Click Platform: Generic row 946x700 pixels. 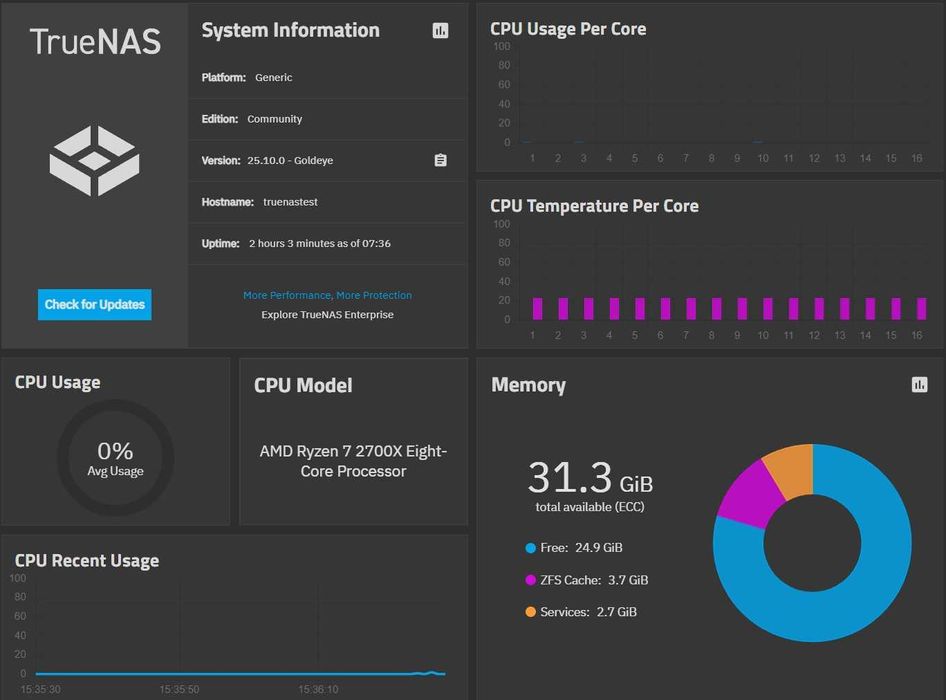328,77
